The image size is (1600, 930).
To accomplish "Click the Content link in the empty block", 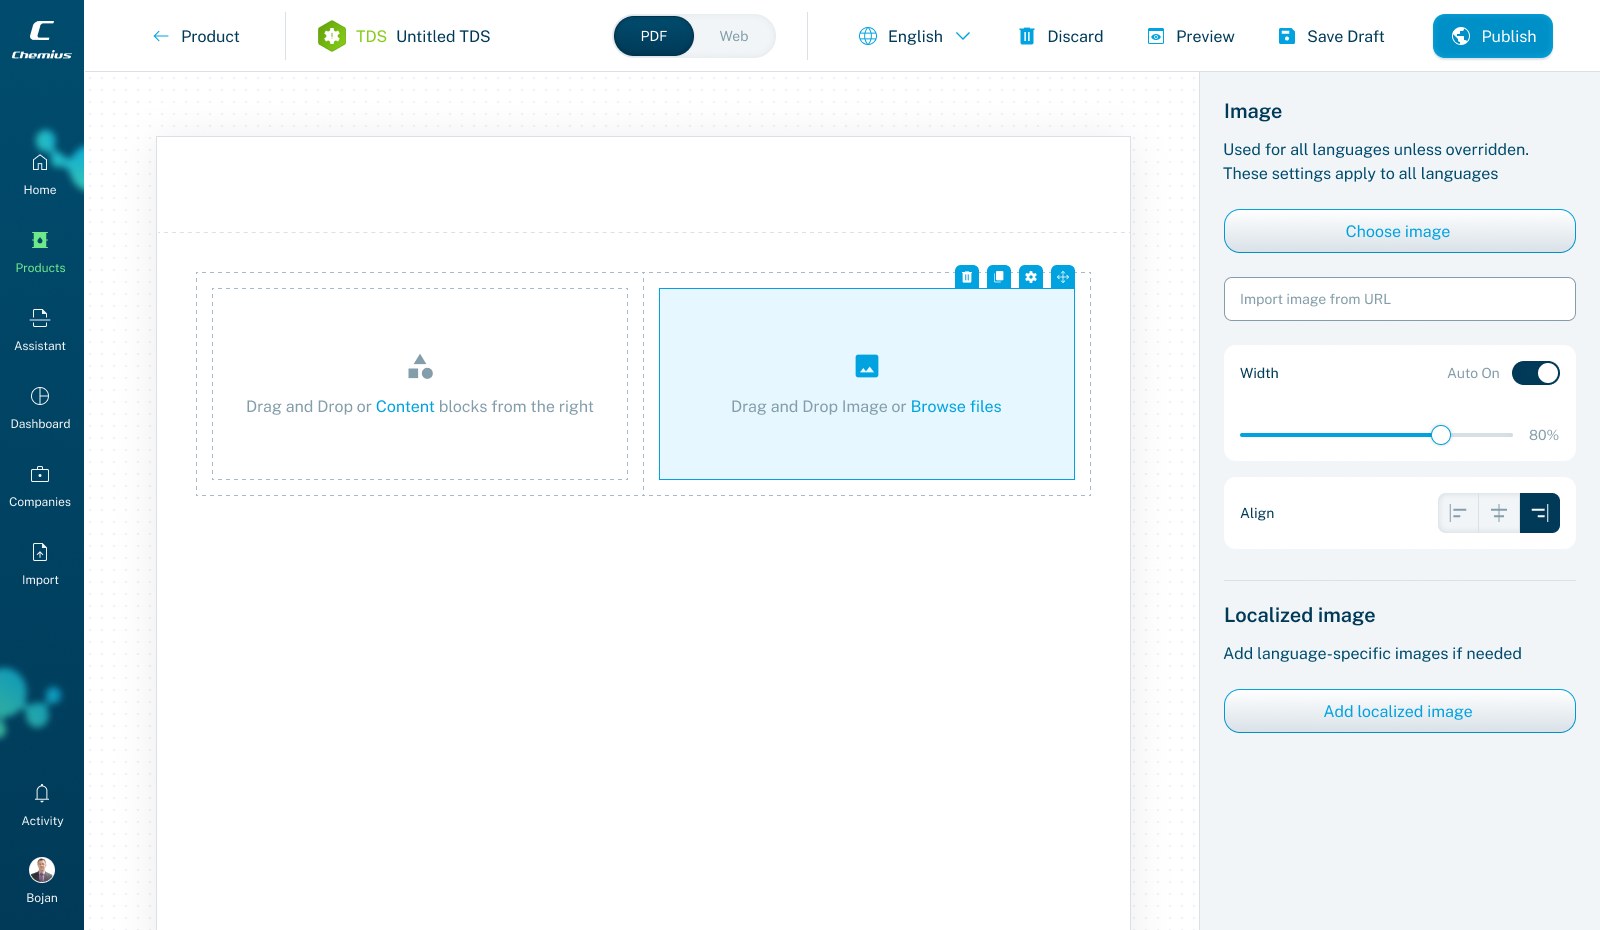I will click(x=405, y=407).
